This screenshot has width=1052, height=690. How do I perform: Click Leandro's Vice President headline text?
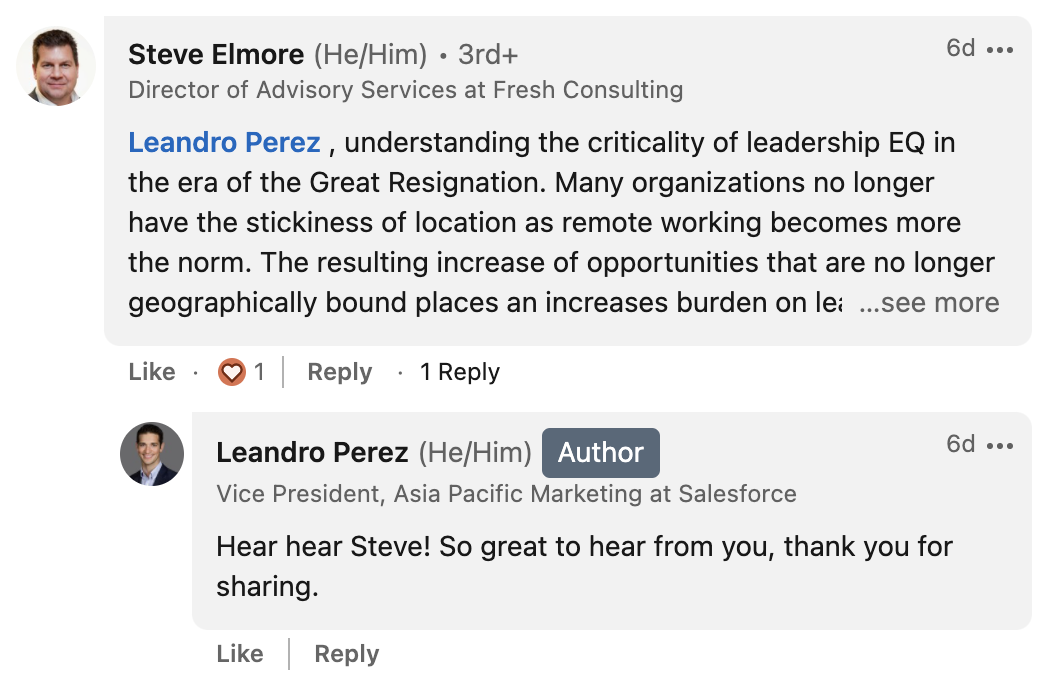tap(505, 494)
